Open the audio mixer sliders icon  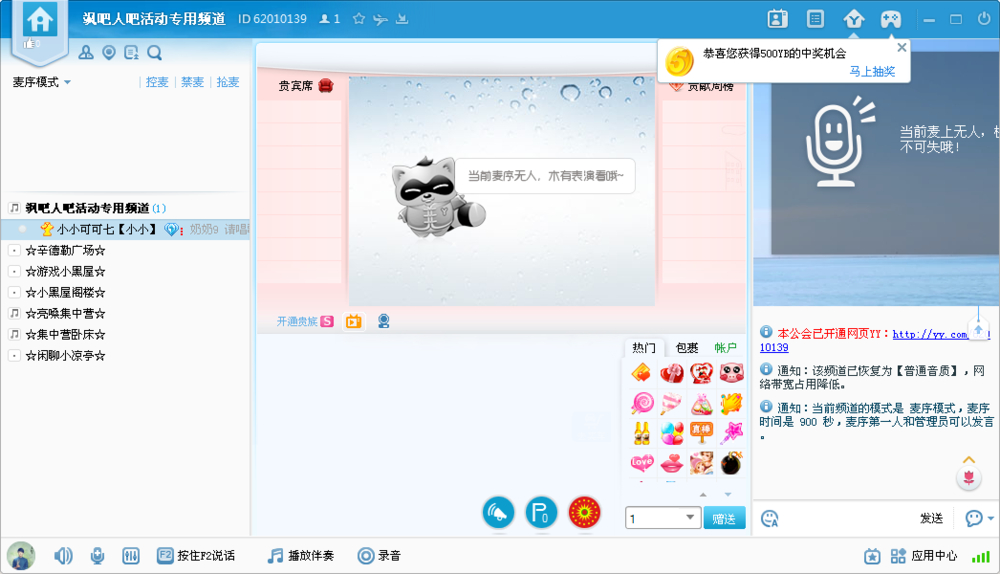[130, 556]
